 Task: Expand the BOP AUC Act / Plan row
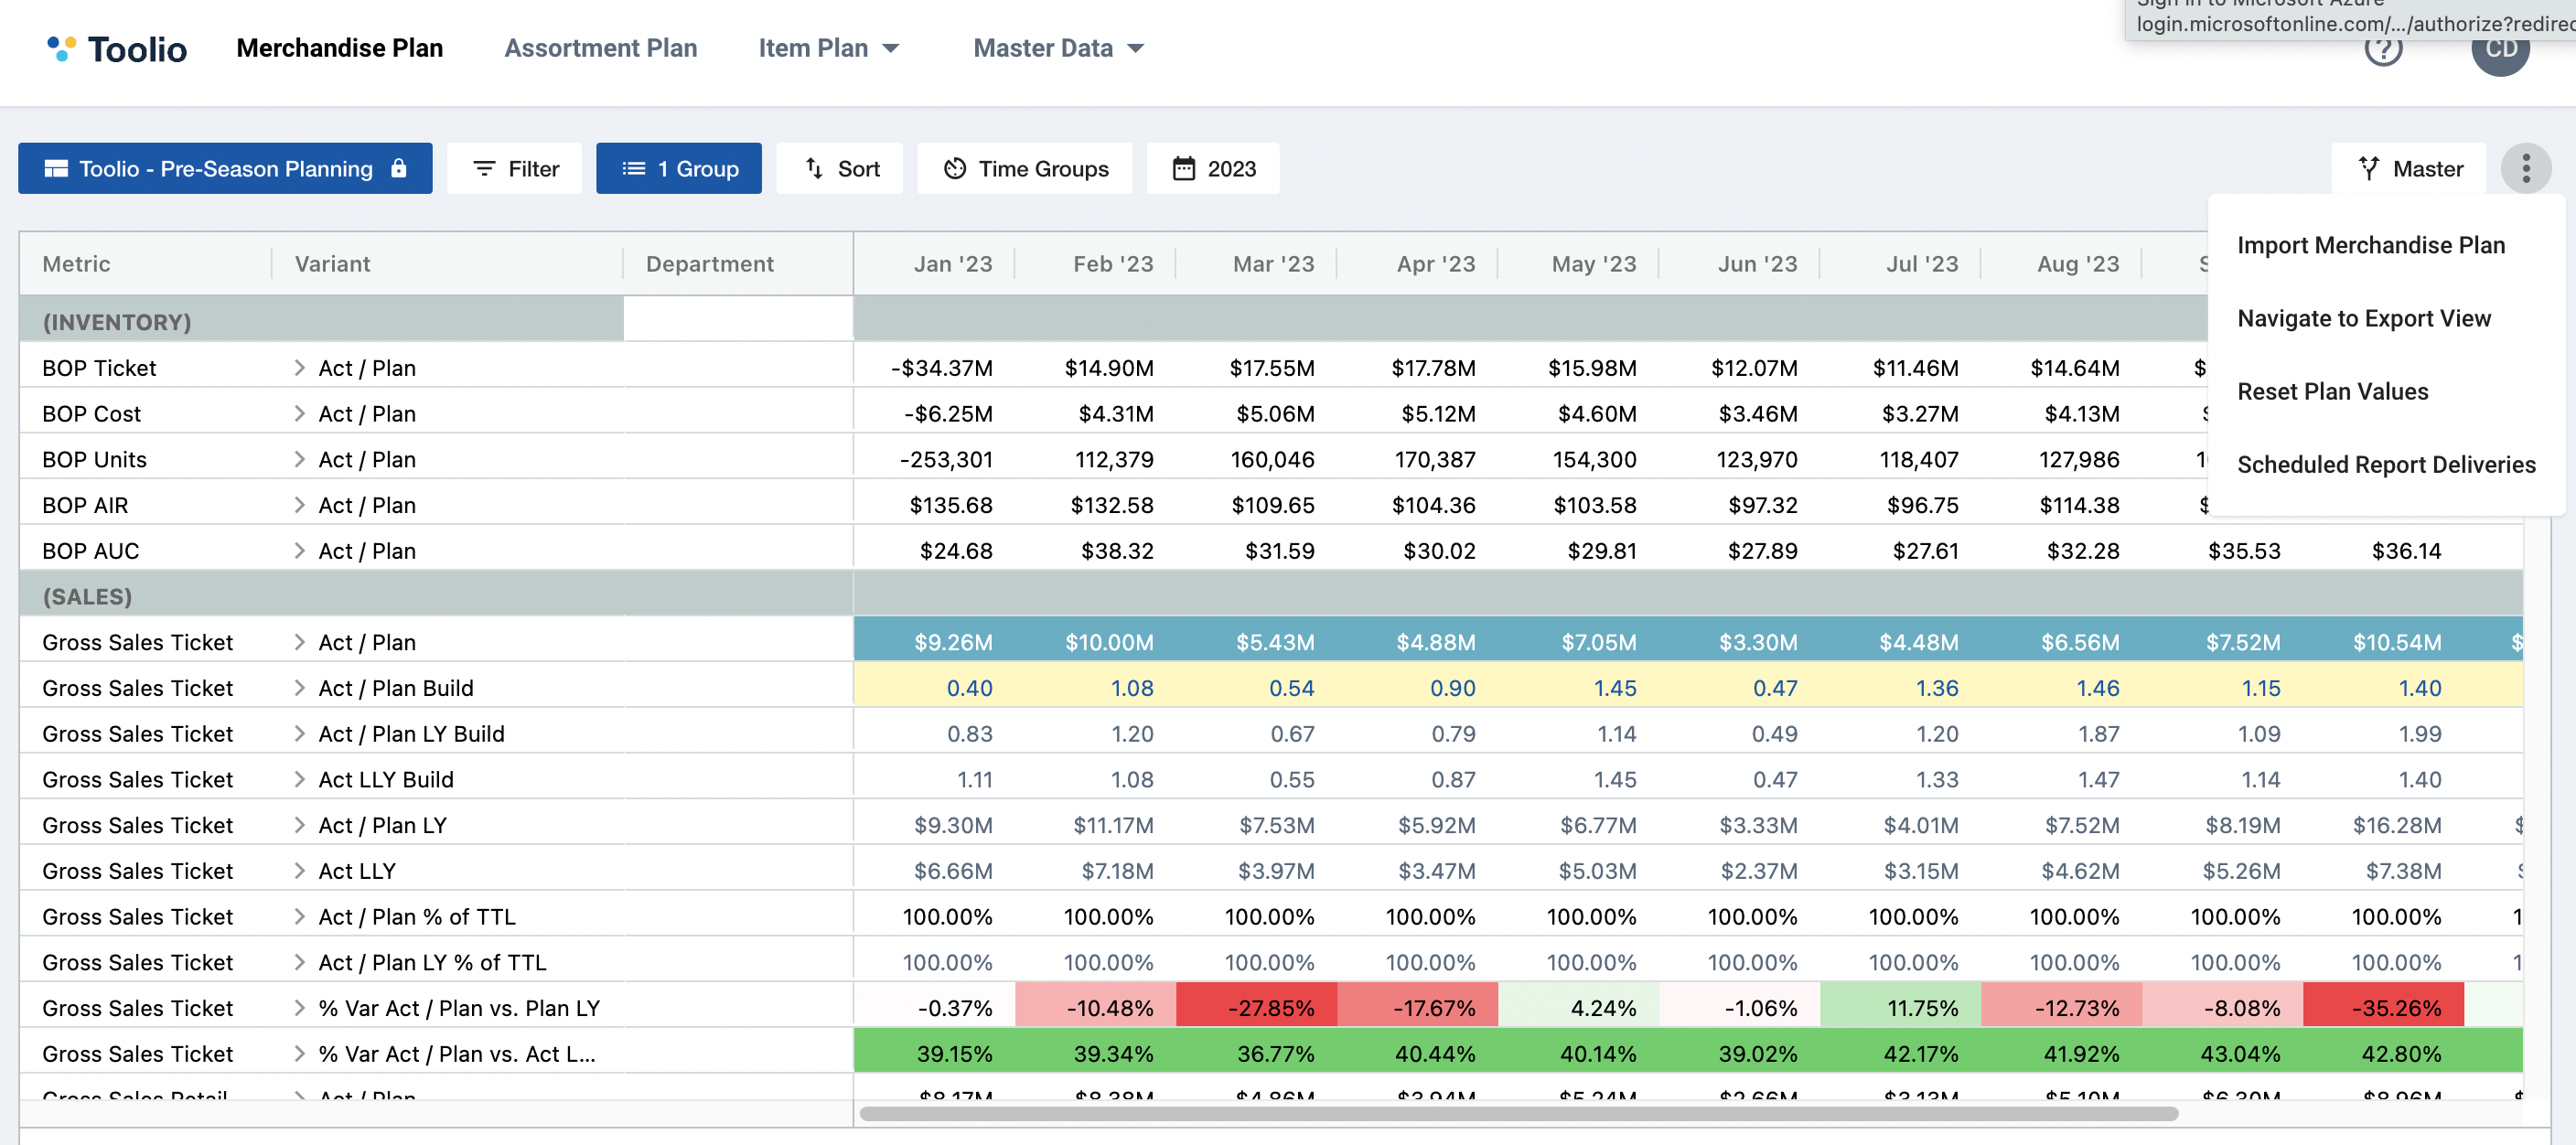coord(299,551)
